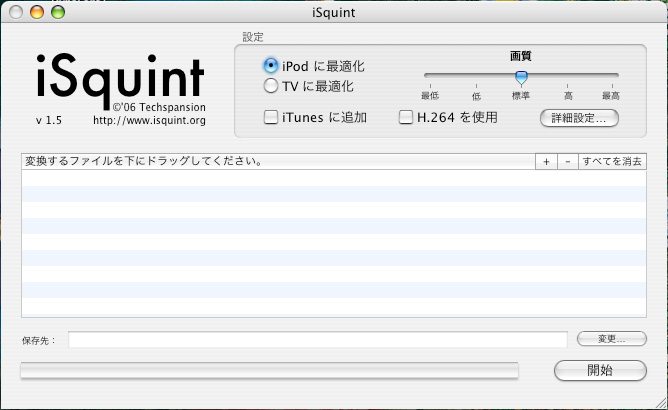Click the v 1.5 version label

(x=49, y=121)
